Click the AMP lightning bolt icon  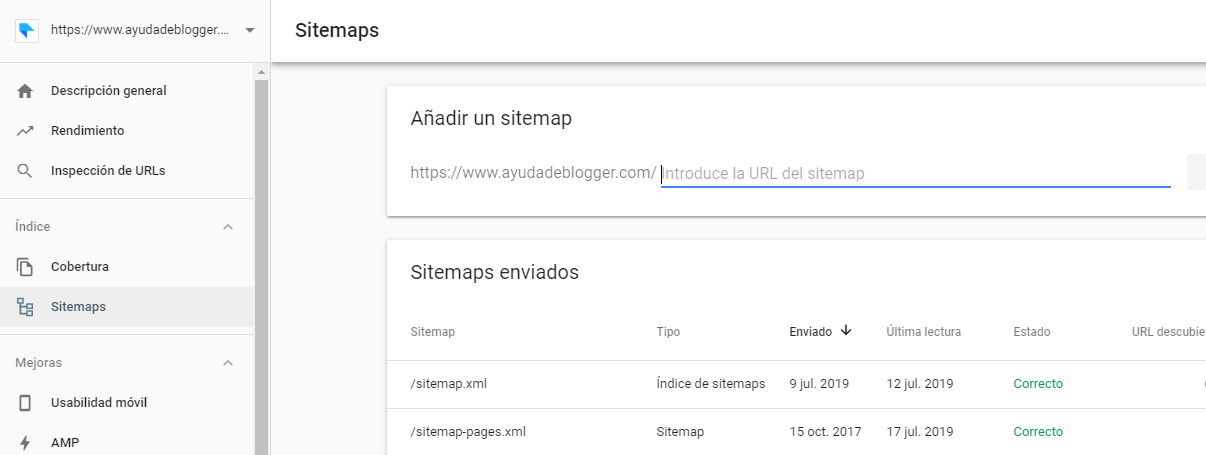pyautogui.click(x=26, y=443)
